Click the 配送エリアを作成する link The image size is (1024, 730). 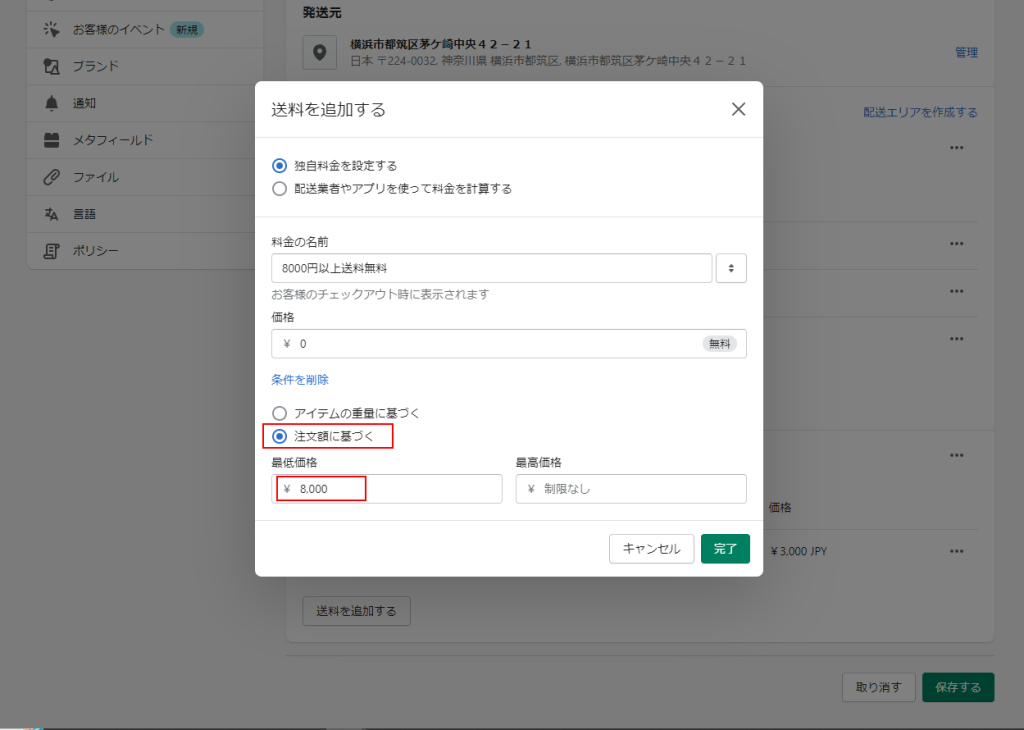coord(920,112)
